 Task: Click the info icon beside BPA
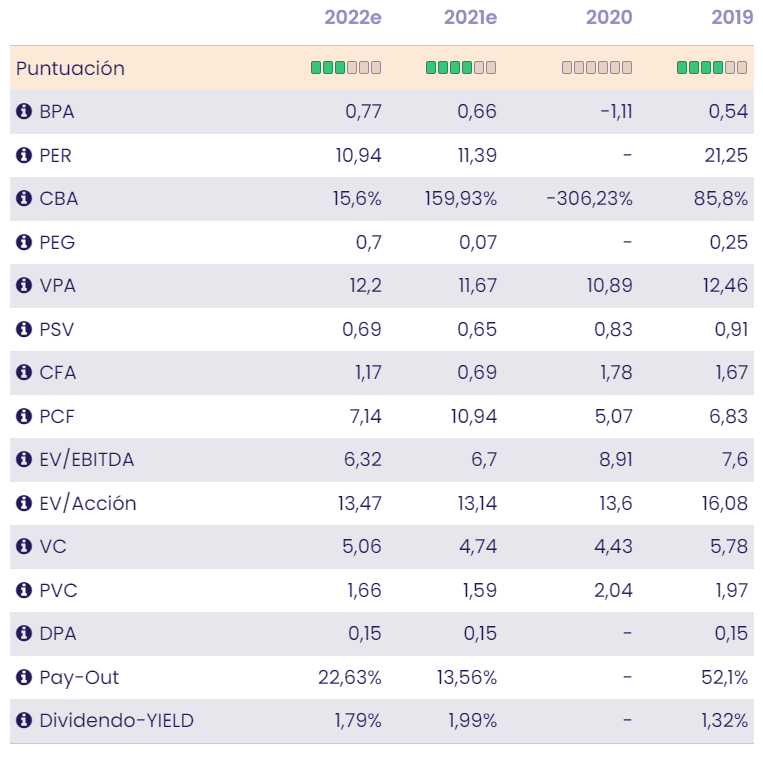[24, 112]
